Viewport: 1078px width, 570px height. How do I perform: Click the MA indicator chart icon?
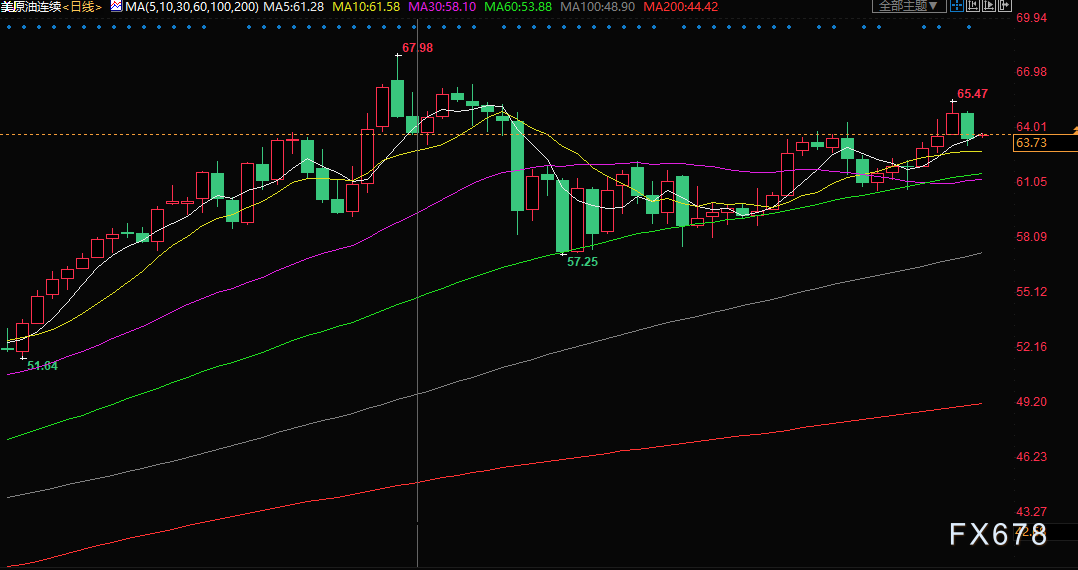click(x=116, y=7)
